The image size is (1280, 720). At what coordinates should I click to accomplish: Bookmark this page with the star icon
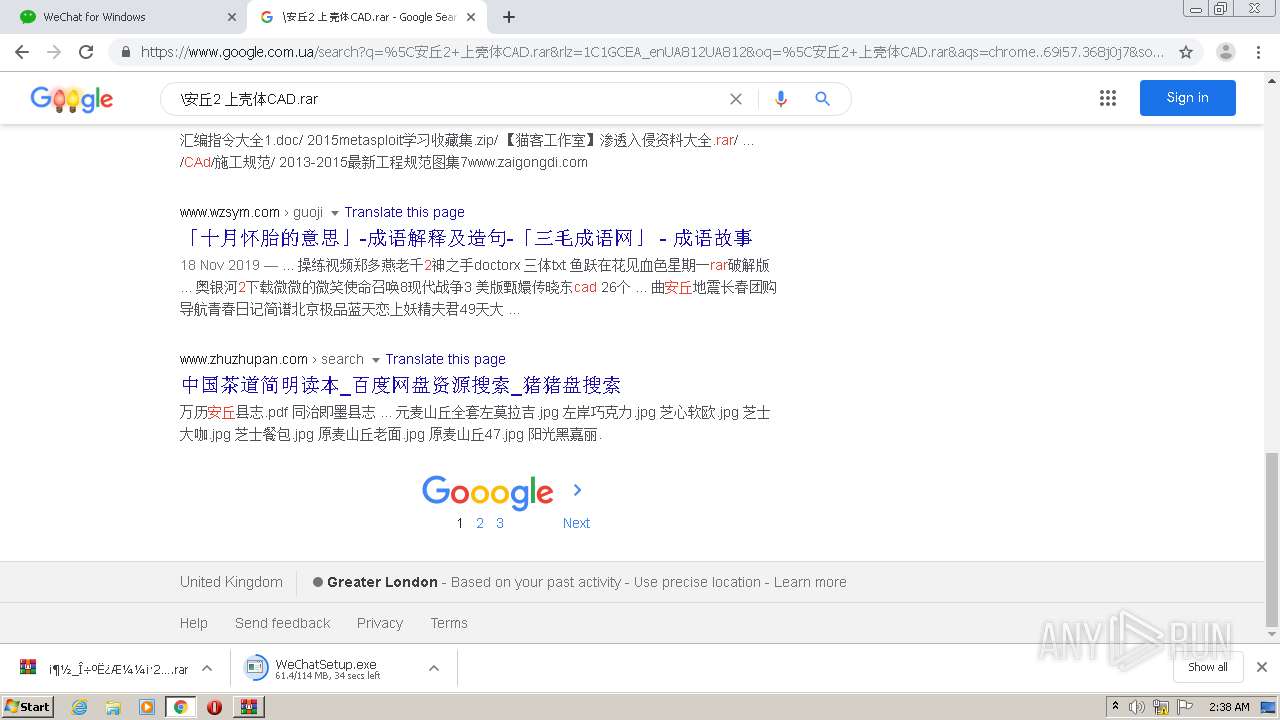click(1186, 52)
